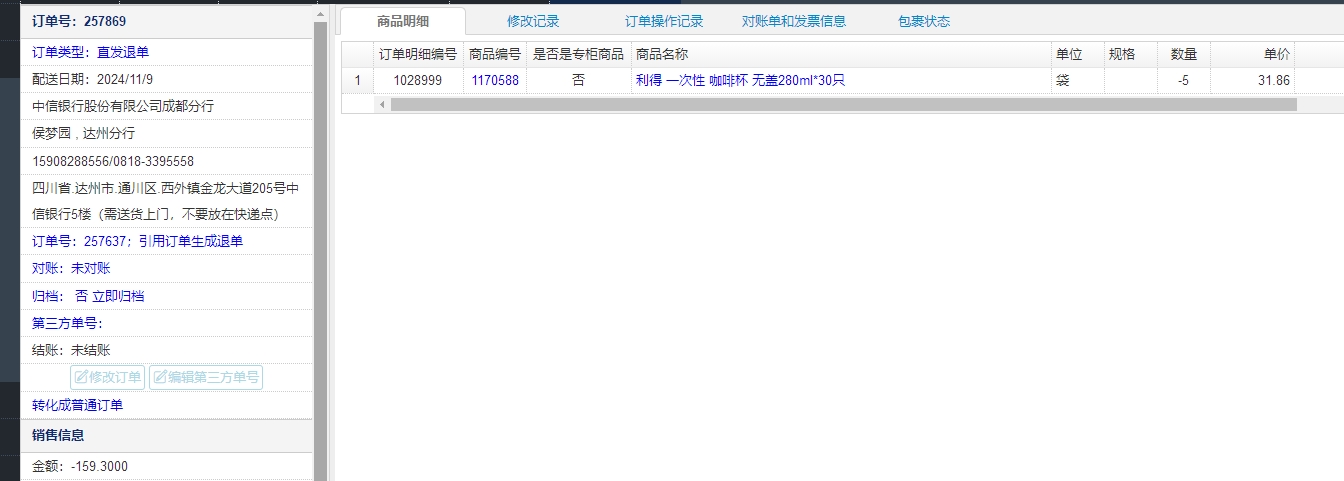Click the 修改订单 button
The width and height of the screenshot is (1344, 481).
(107, 377)
